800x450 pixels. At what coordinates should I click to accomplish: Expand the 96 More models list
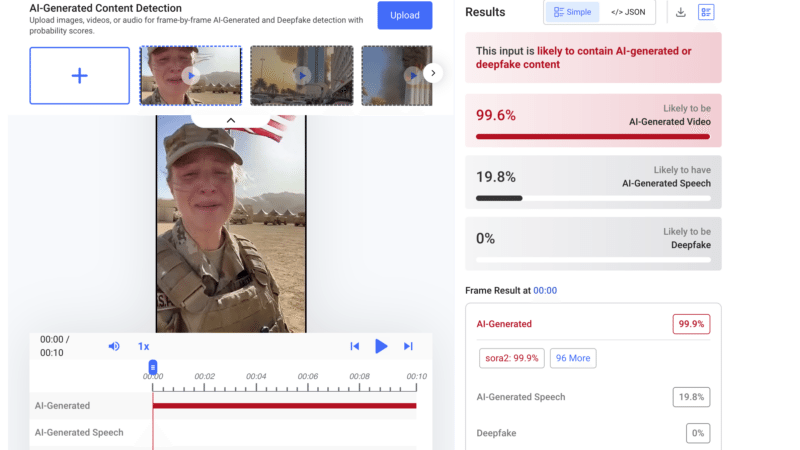(x=573, y=357)
